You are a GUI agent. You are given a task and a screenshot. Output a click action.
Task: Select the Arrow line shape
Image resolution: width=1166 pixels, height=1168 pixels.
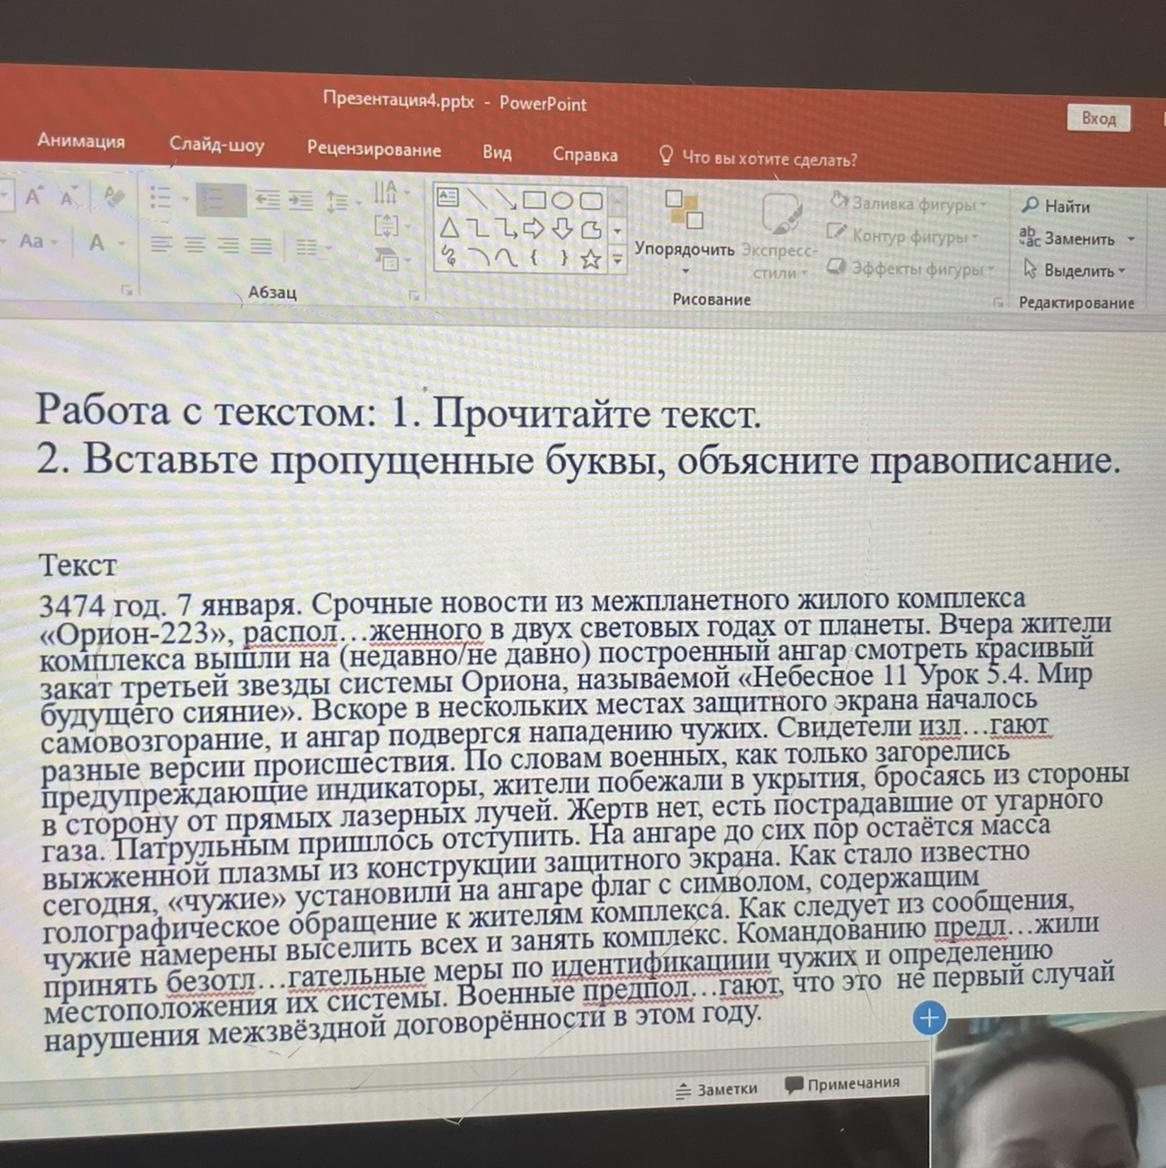tap(507, 199)
